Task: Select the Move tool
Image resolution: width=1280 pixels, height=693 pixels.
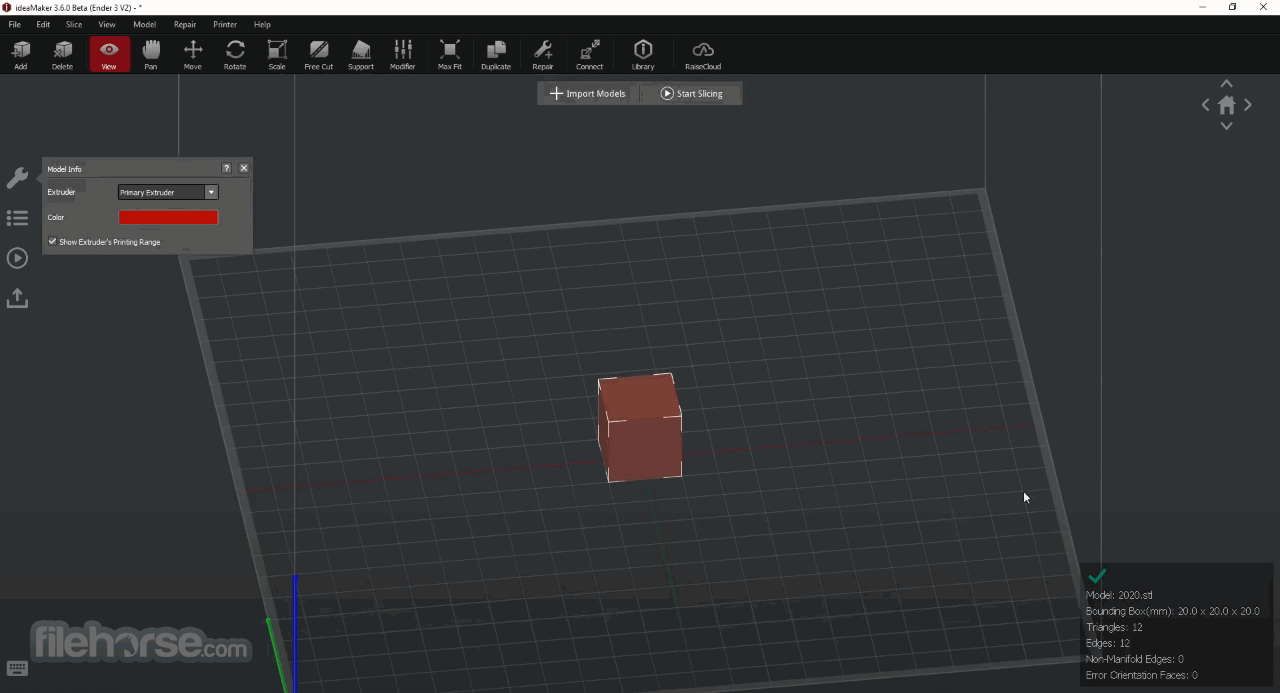Action: (193, 54)
